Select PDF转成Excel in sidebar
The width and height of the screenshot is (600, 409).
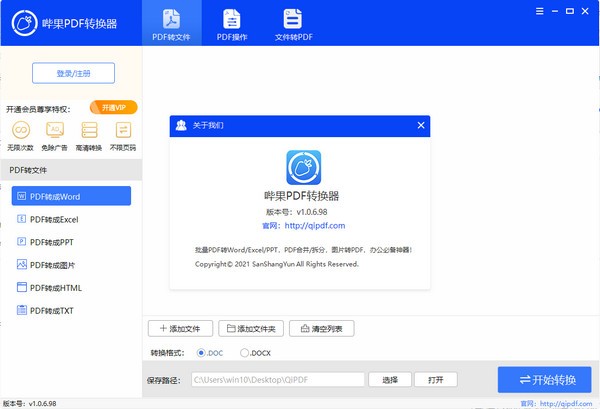tap(71, 219)
